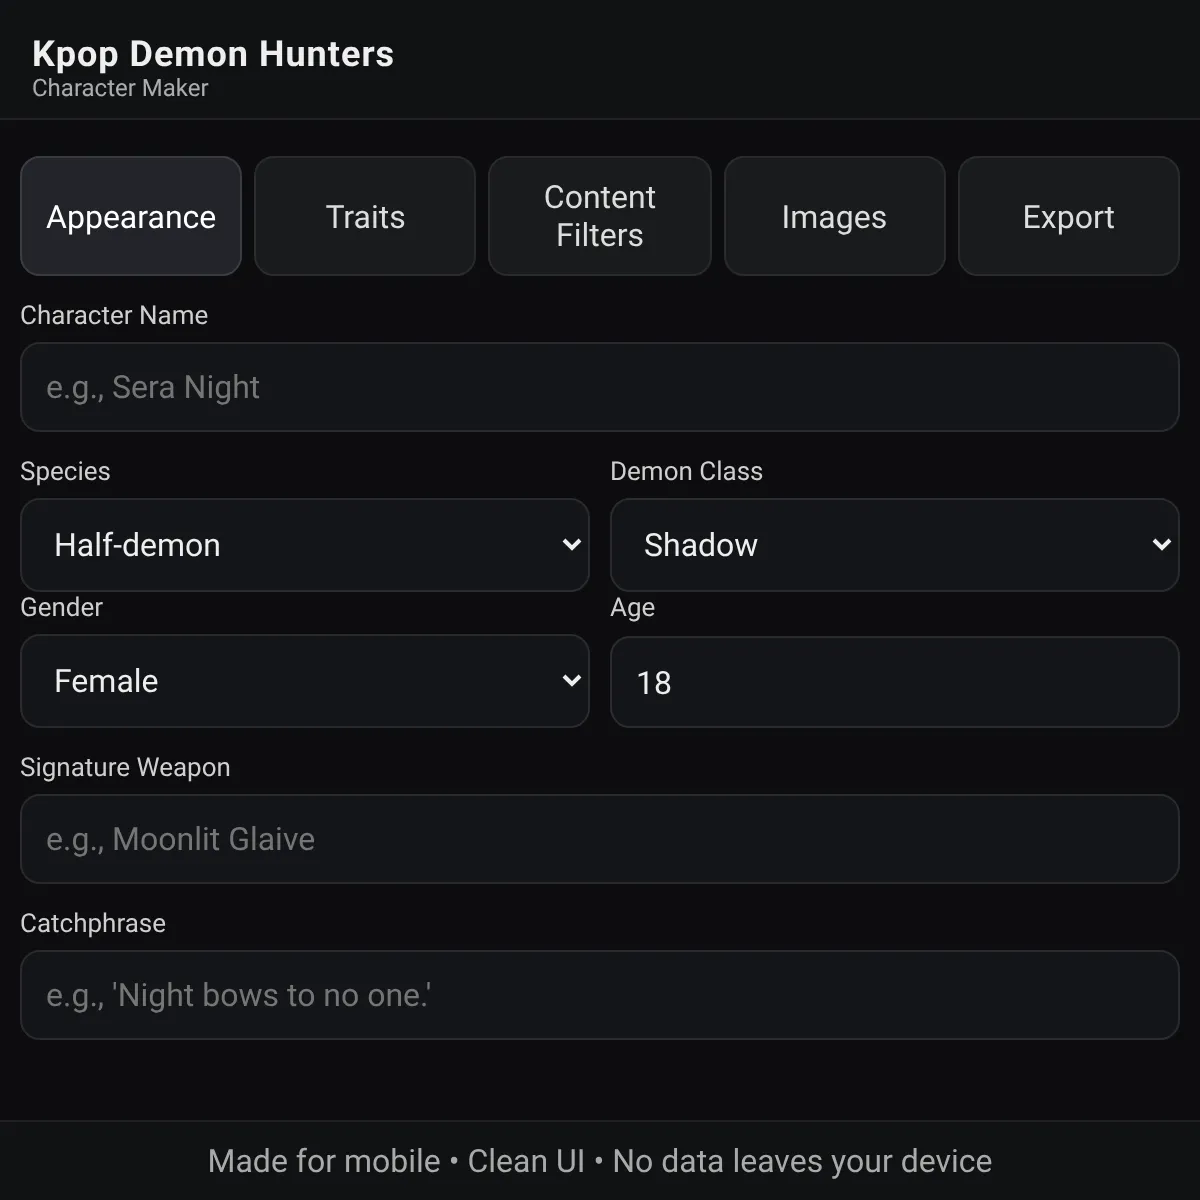
Task: Click the Half-demon selected value
Action: [137, 545]
